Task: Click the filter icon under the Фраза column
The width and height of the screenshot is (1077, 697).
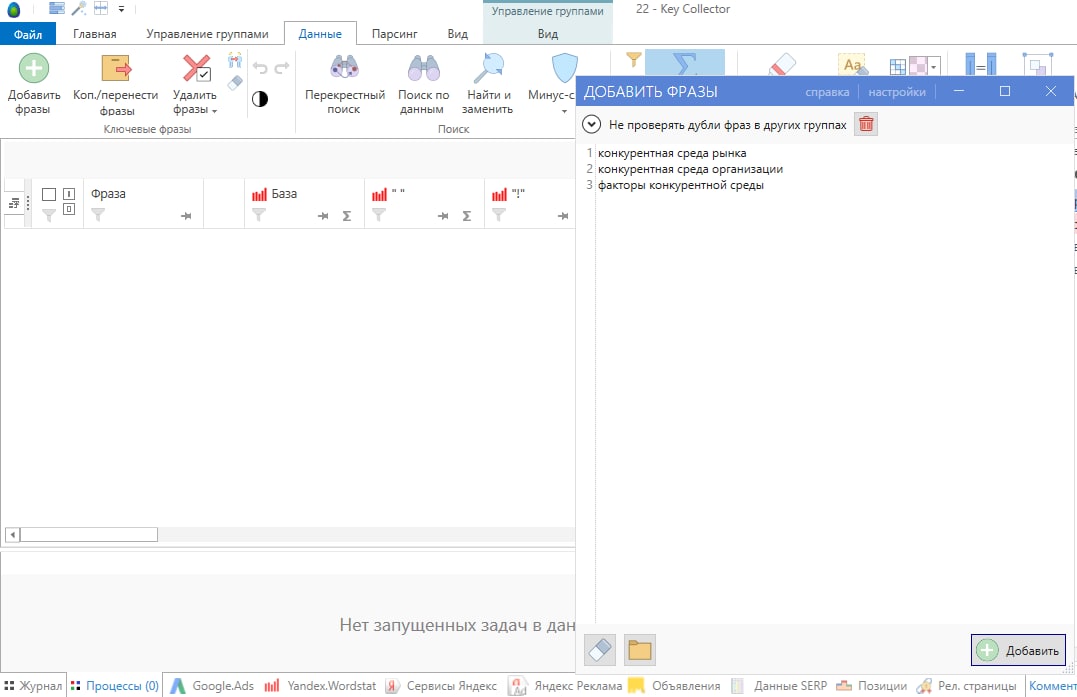Action: (x=98, y=214)
